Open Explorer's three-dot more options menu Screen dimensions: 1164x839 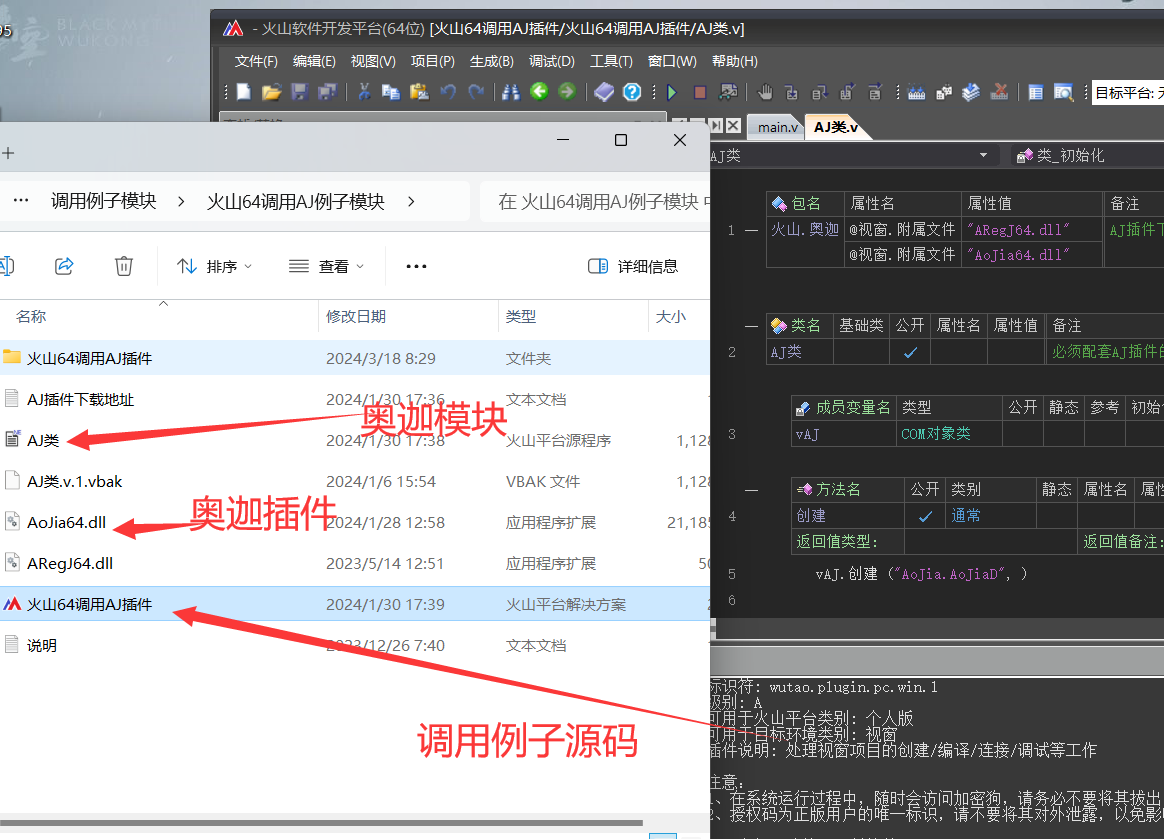pyautogui.click(x=416, y=266)
